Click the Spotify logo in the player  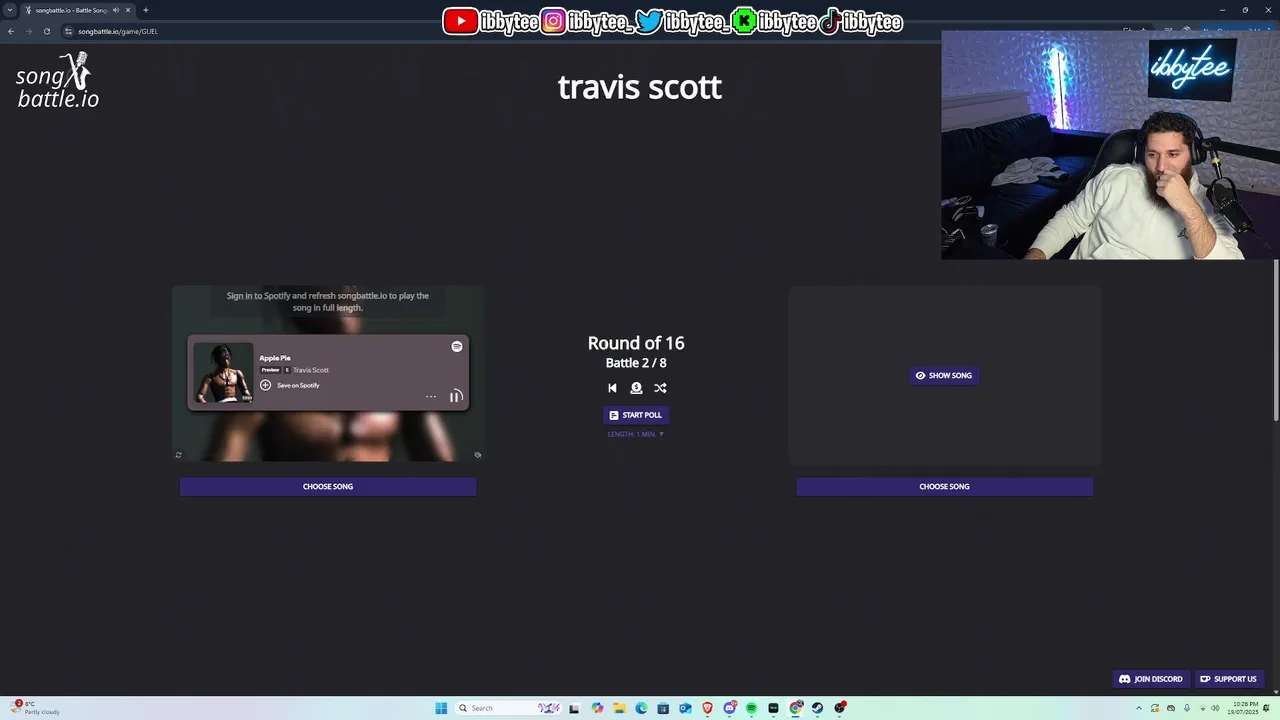pyautogui.click(x=457, y=346)
